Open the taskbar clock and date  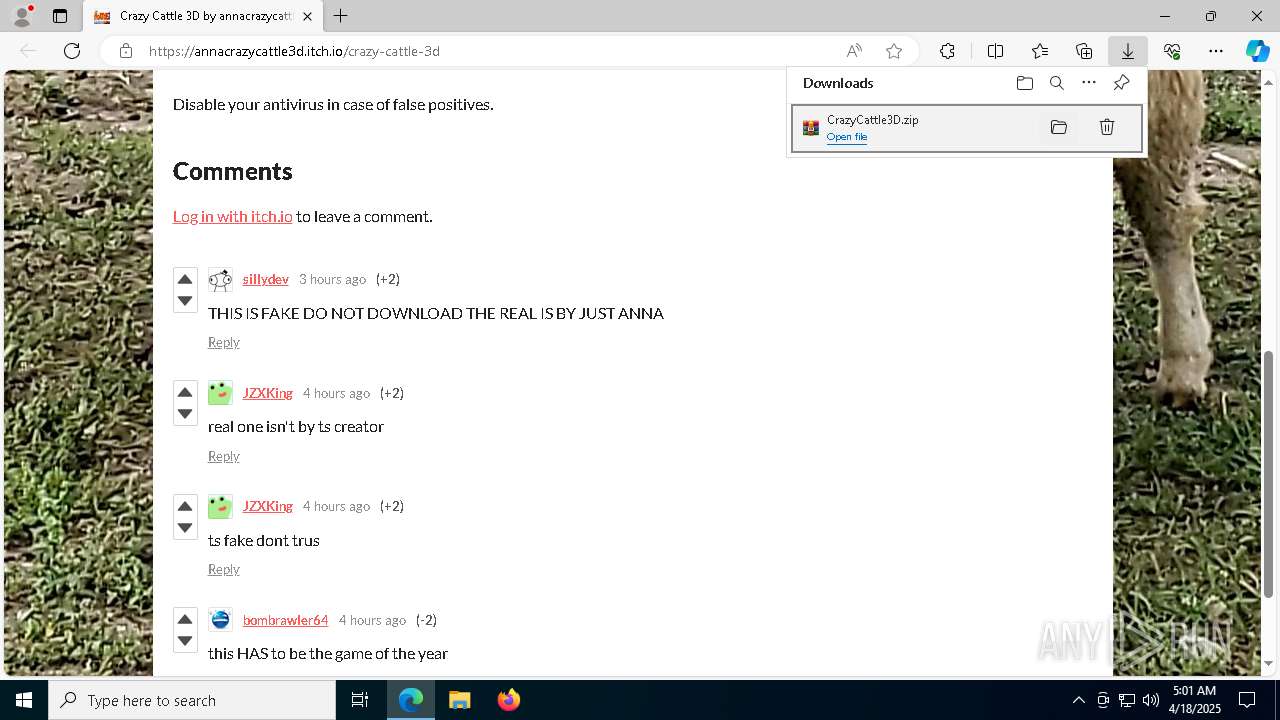[x=1195, y=700]
